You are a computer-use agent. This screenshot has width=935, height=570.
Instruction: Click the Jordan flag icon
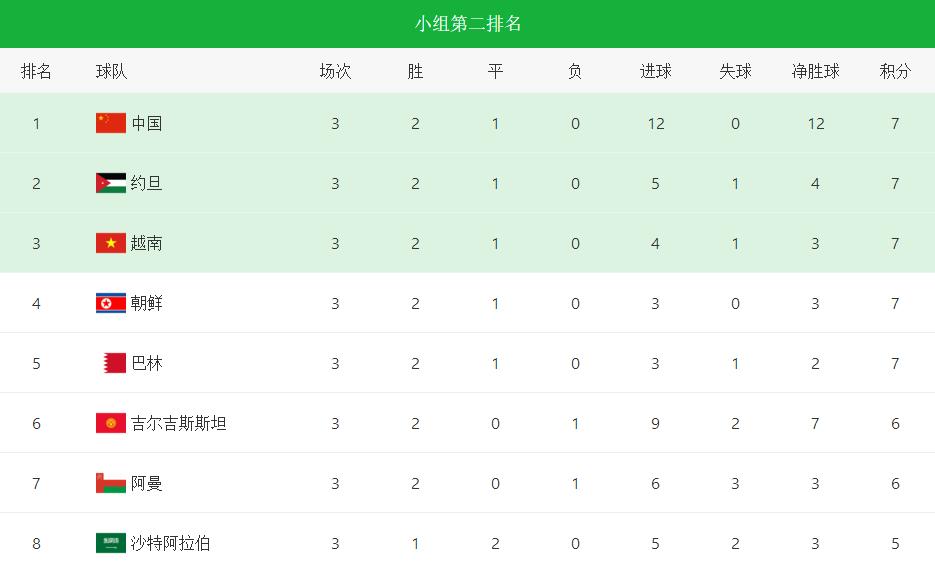click(111, 183)
